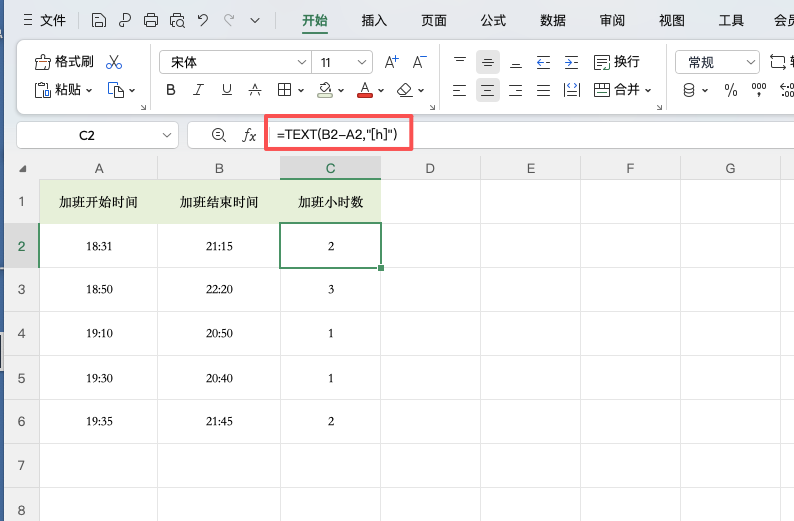Click the Increase Font Size icon
This screenshot has height=521, width=794.
coord(392,62)
